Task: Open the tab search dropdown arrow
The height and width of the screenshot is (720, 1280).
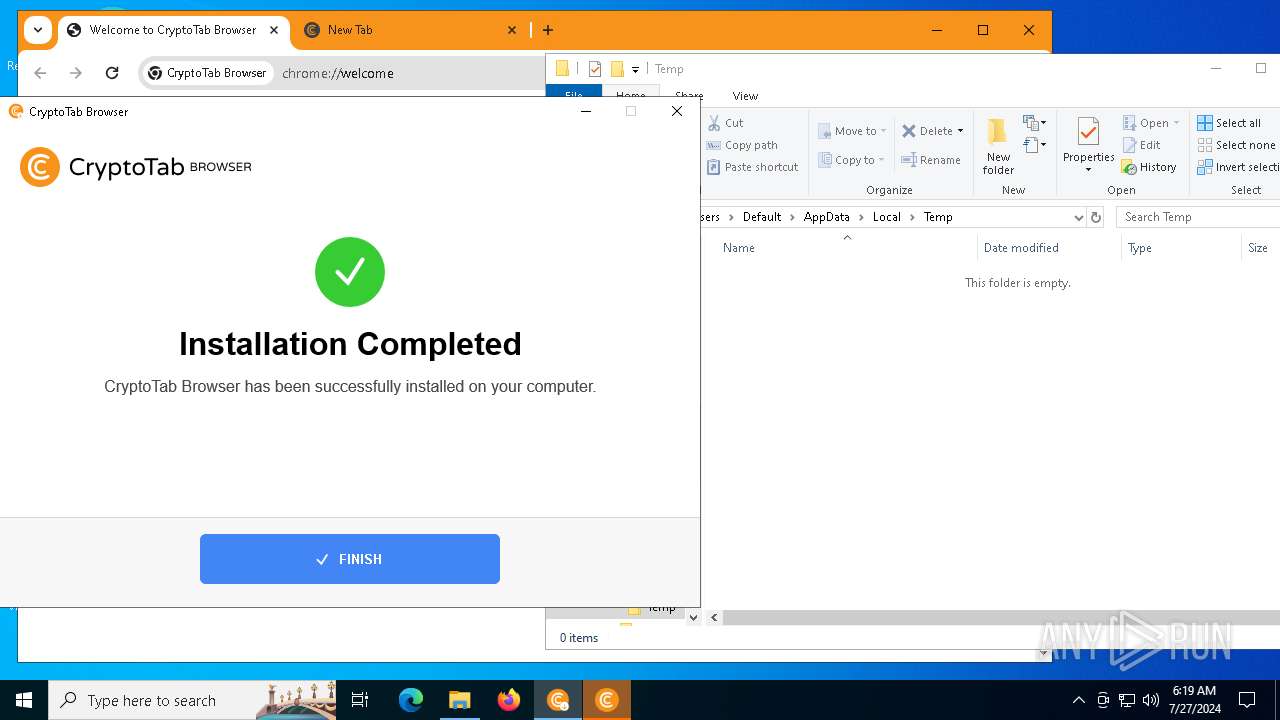Action: tap(37, 30)
